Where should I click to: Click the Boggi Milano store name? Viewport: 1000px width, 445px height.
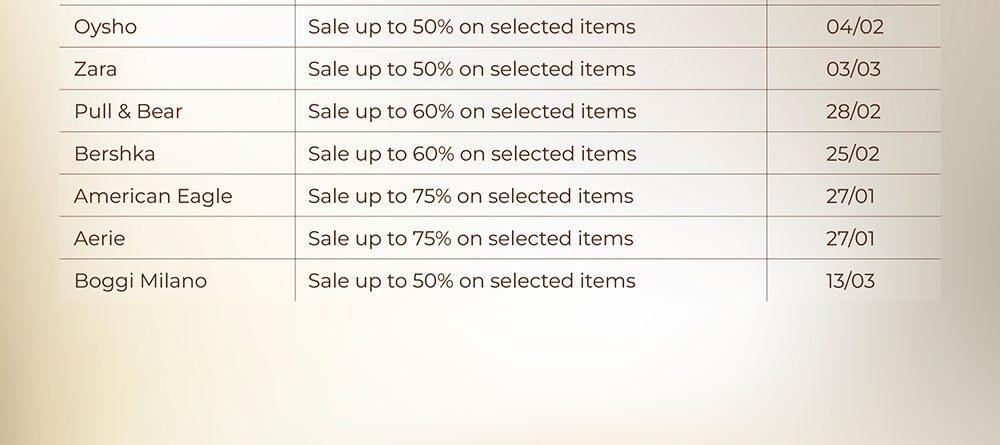pos(140,281)
